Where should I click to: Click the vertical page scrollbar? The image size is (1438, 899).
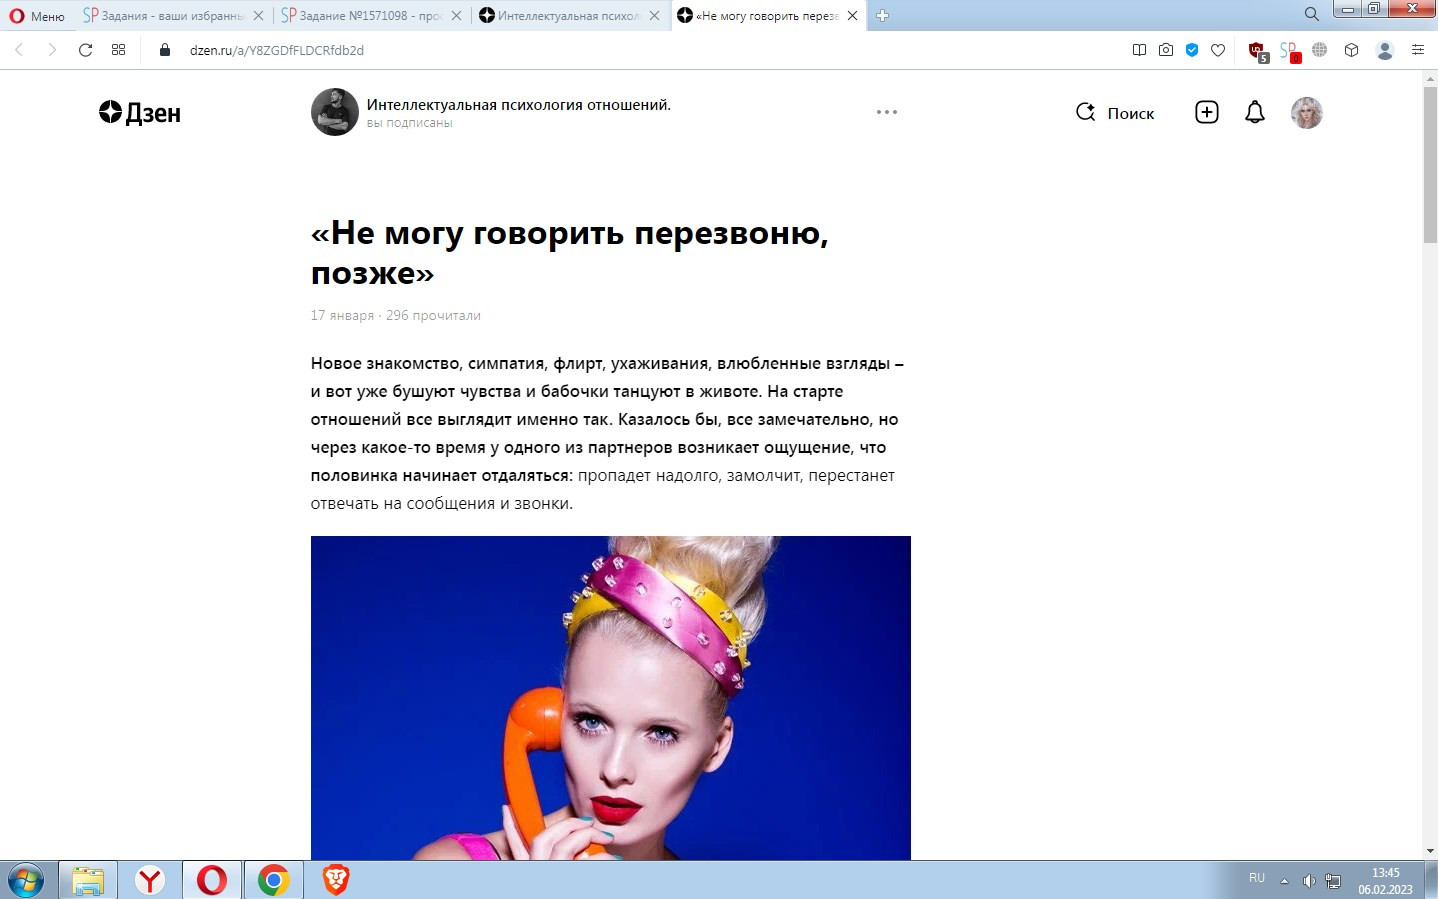pyautogui.click(x=1430, y=465)
